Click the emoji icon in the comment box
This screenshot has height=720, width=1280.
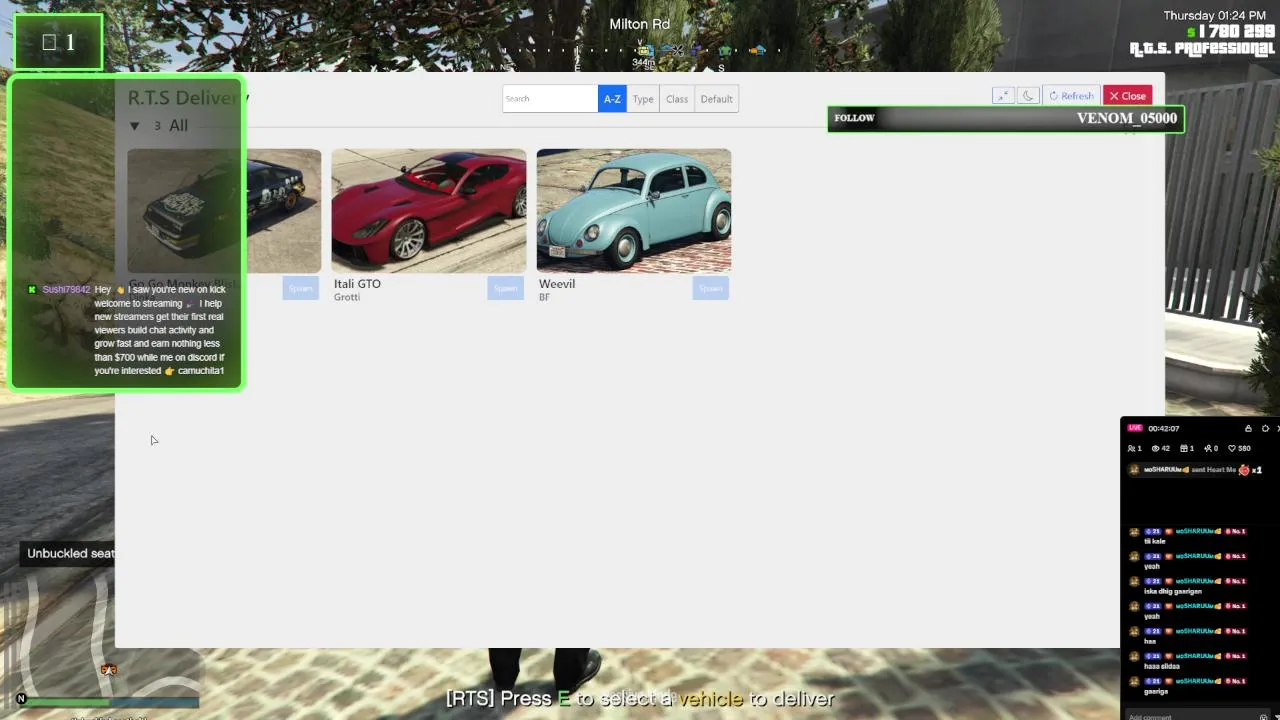pos(1264,716)
